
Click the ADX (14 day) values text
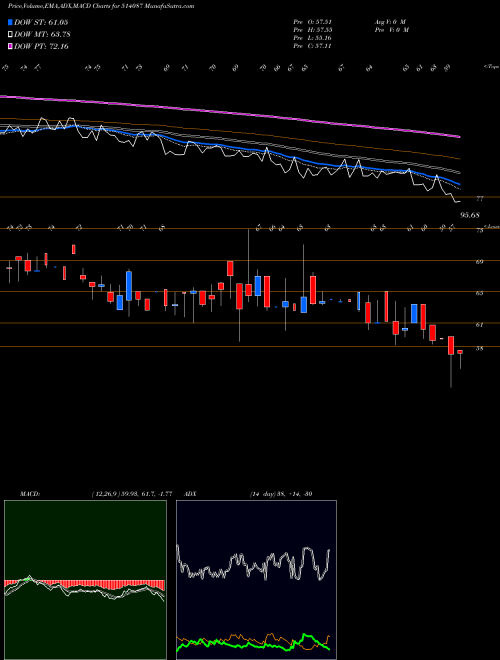pos(281,494)
